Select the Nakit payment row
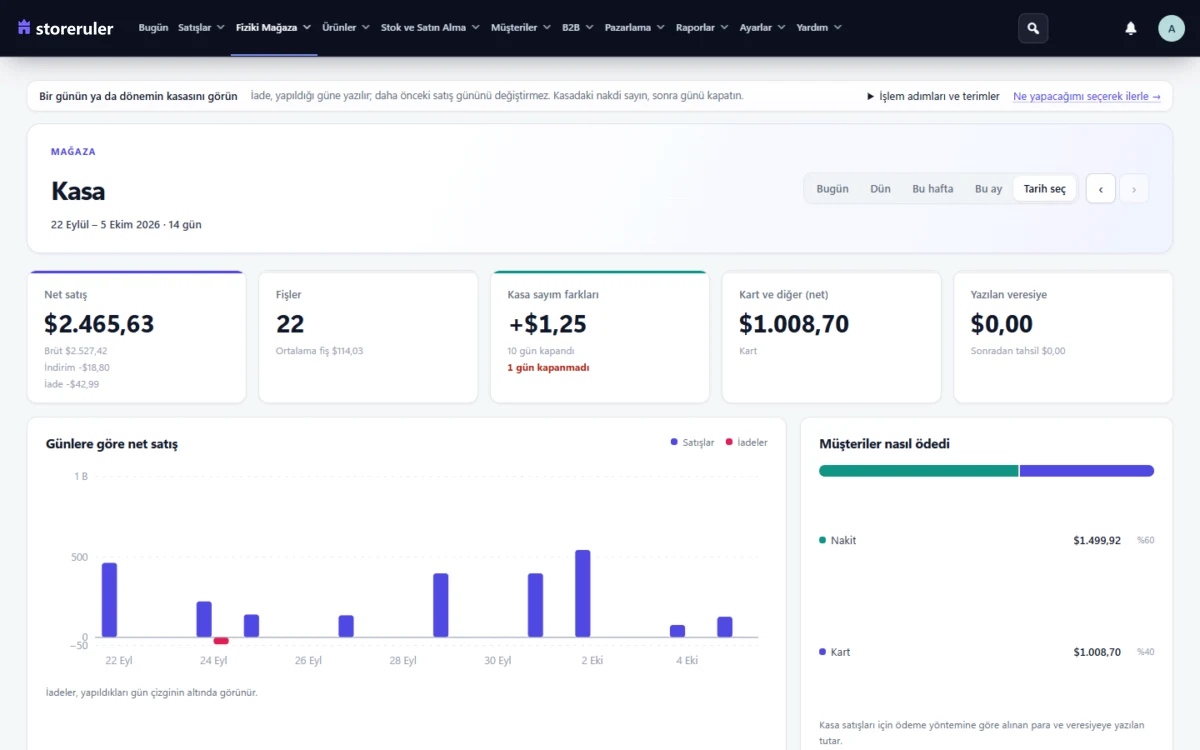The width and height of the screenshot is (1200, 750). pyautogui.click(x=986, y=540)
